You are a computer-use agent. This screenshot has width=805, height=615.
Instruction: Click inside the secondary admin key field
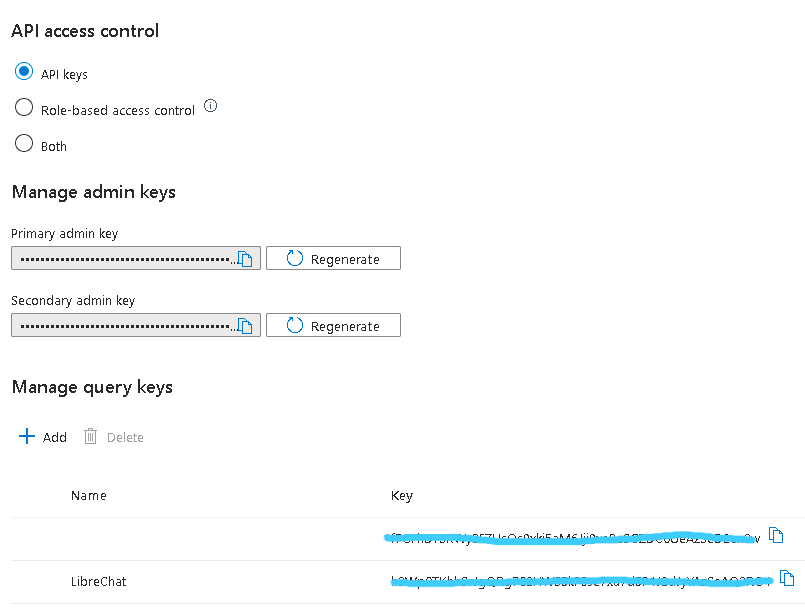pyautogui.click(x=125, y=326)
